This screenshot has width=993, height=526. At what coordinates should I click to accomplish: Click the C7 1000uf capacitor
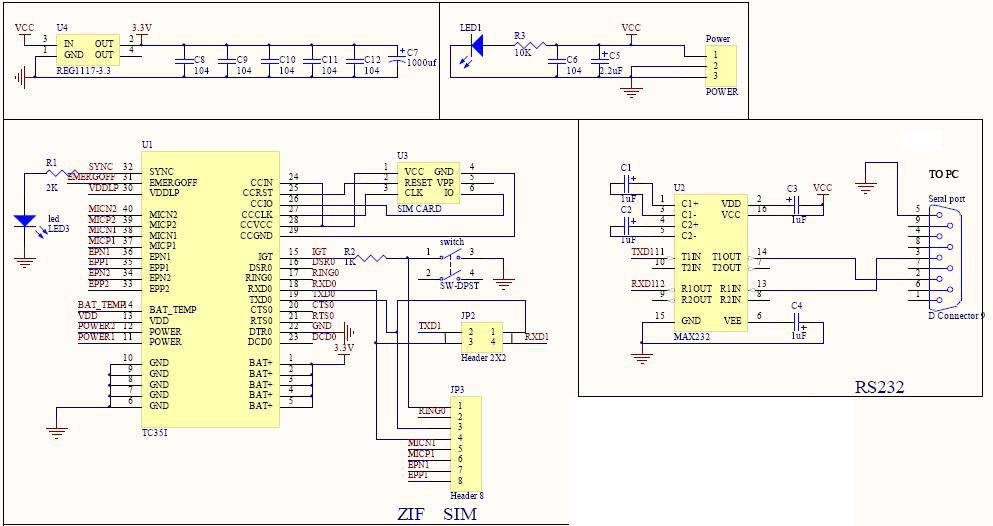tap(402, 59)
